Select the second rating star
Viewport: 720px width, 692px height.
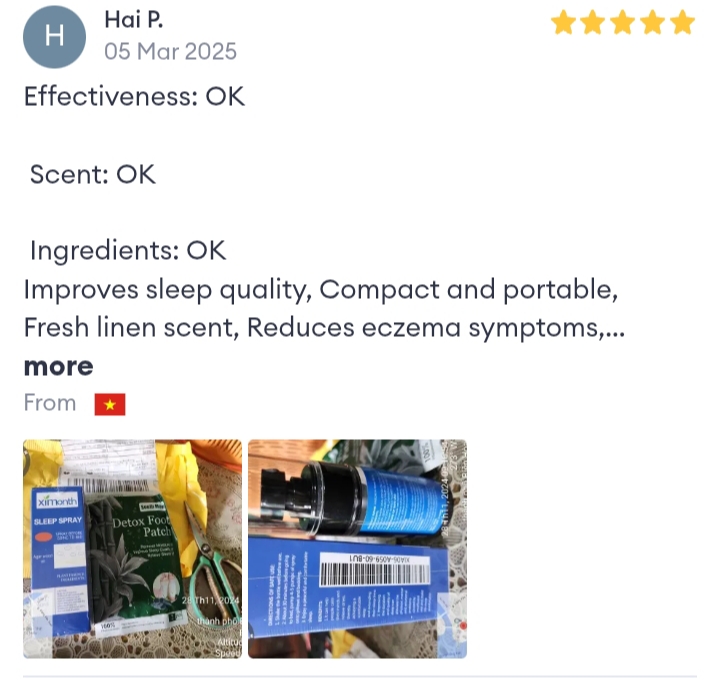pos(593,23)
